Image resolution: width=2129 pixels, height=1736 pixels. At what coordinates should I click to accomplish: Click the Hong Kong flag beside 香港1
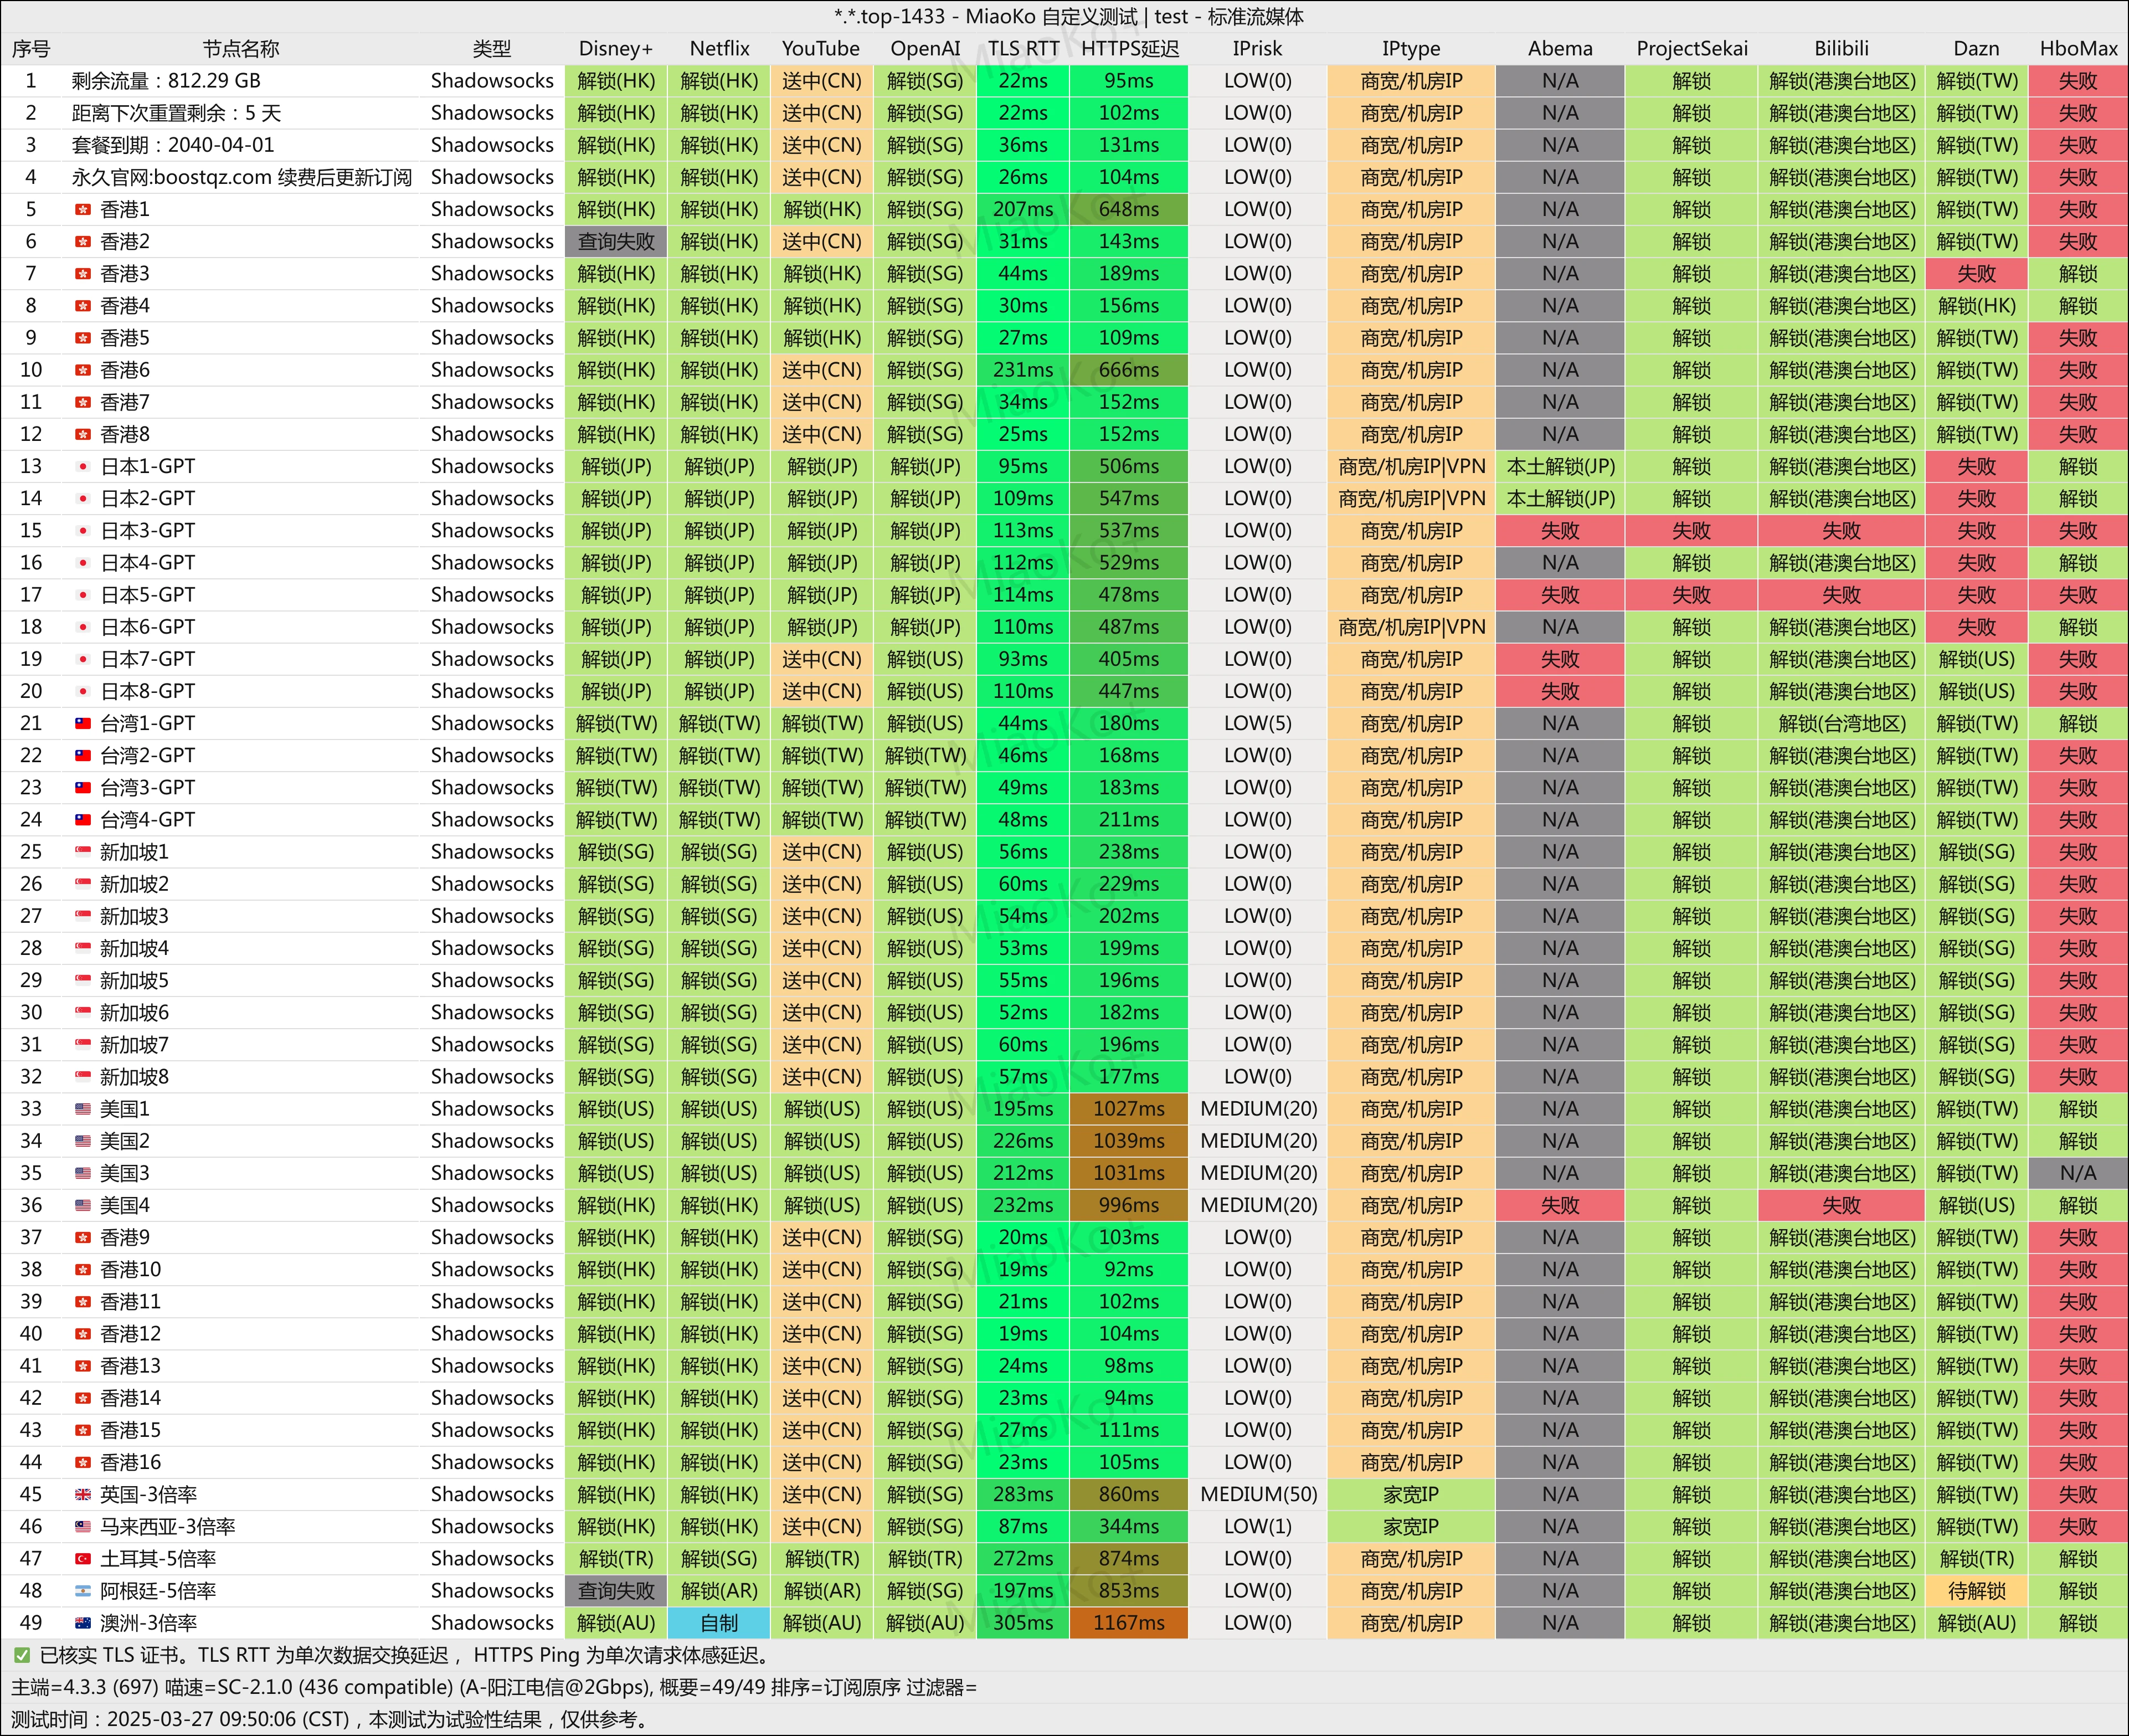pos(83,209)
